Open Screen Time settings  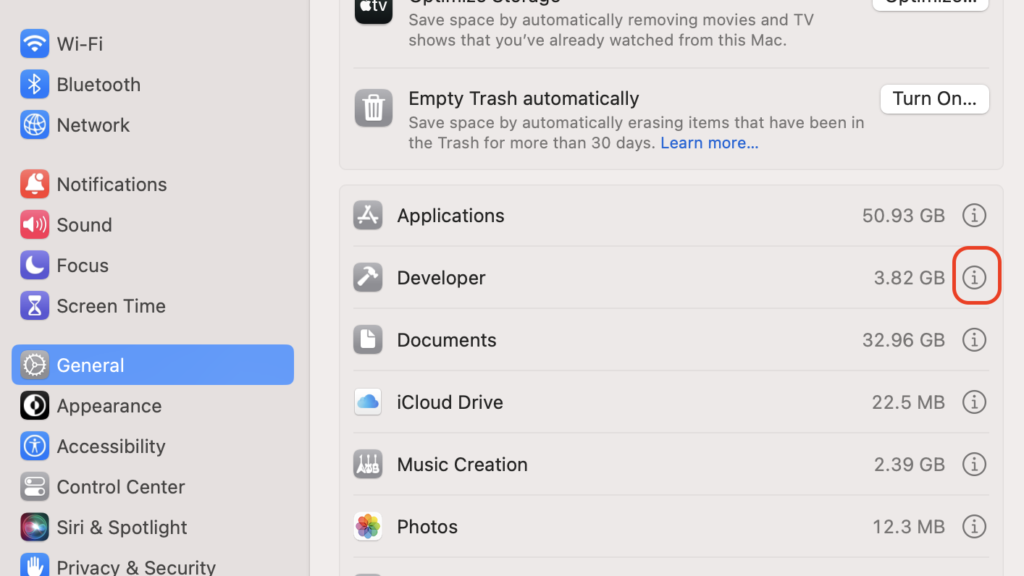coord(104,306)
